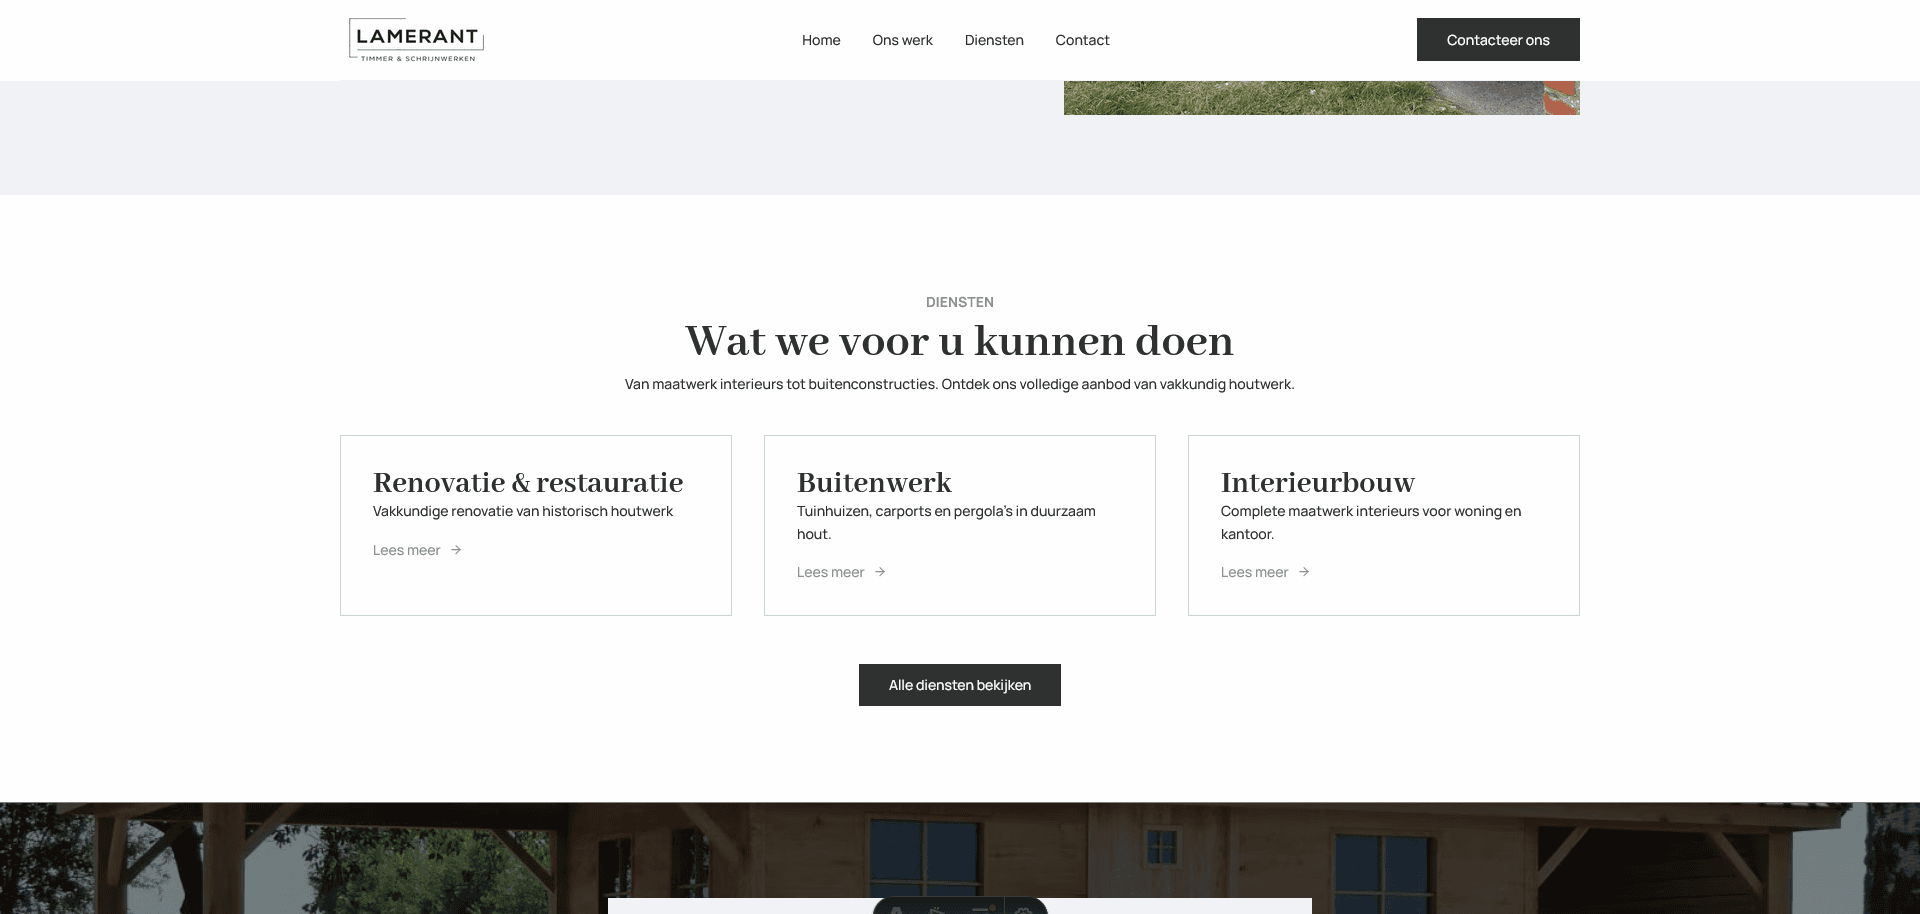Viewport: 1920px width, 914px height.
Task: Open Lees meer for Renovatie & restauratie
Action: click(406, 550)
